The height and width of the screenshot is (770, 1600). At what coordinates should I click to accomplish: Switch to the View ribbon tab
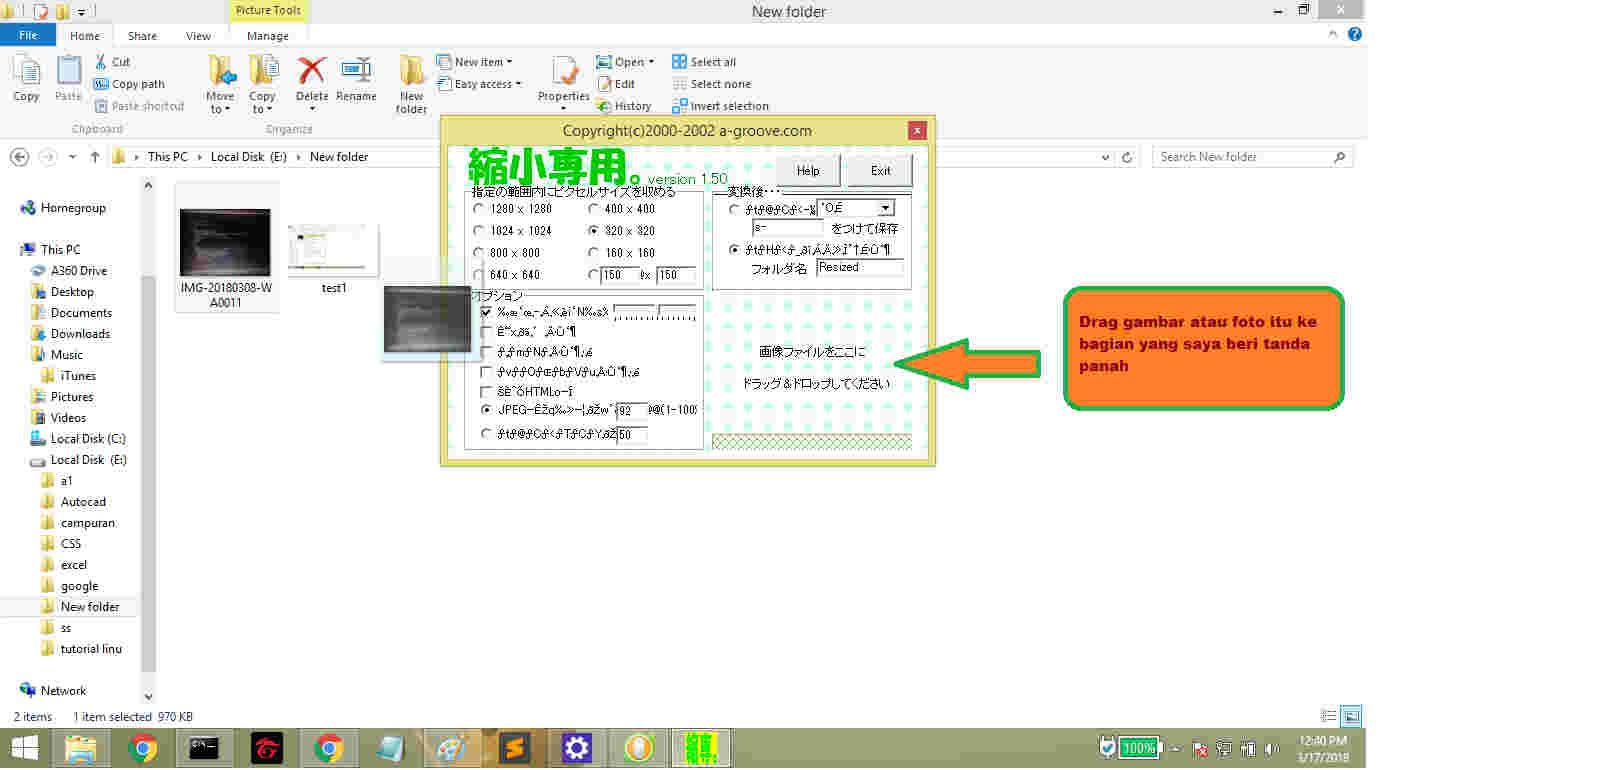pos(198,36)
